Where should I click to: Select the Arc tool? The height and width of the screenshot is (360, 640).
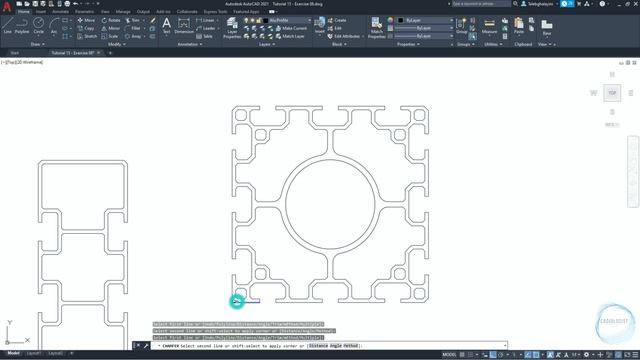point(53,25)
